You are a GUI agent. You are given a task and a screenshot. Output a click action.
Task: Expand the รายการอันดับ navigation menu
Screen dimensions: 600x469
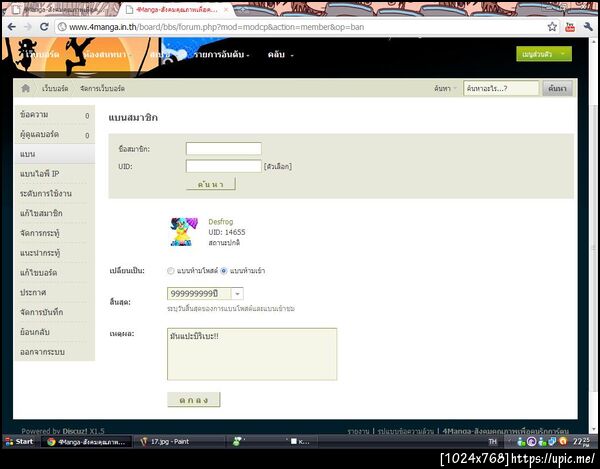click(x=222, y=54)
